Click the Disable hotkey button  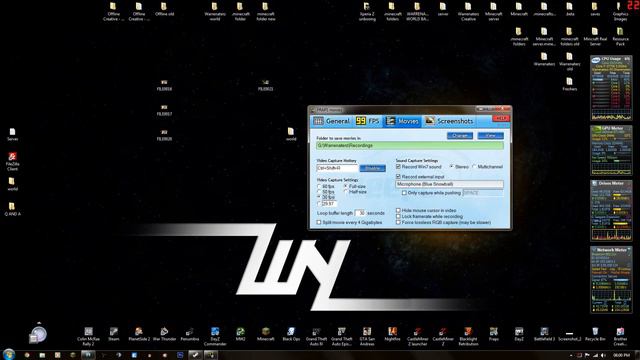tap(372, 168)
